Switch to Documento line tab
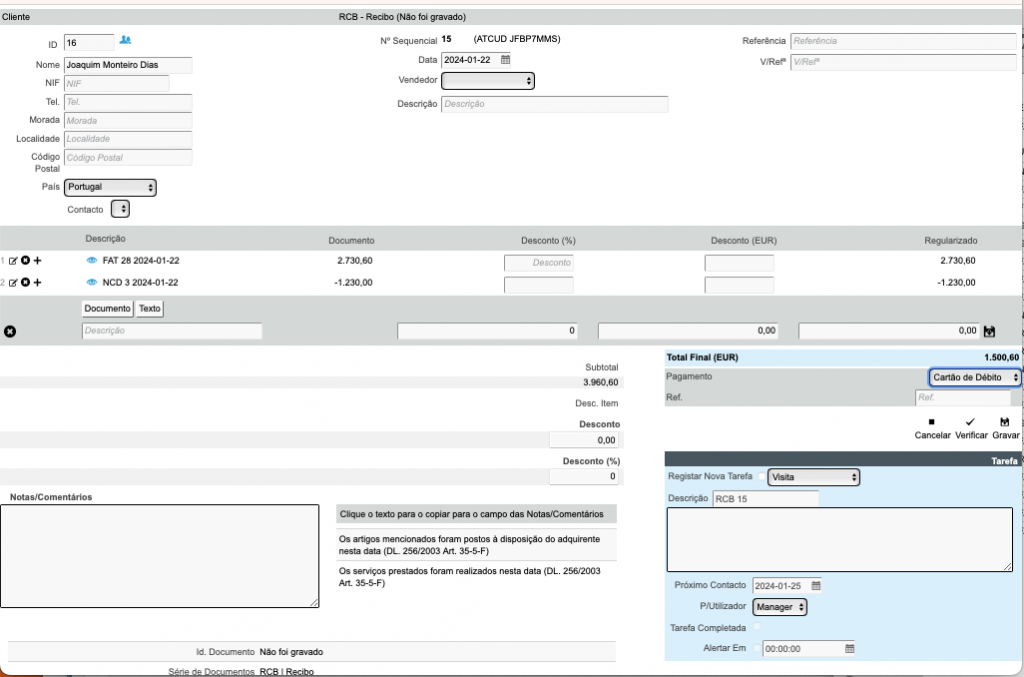This screenshot has width=1024, height=677. pyautogui.click(x=107, y=309)
